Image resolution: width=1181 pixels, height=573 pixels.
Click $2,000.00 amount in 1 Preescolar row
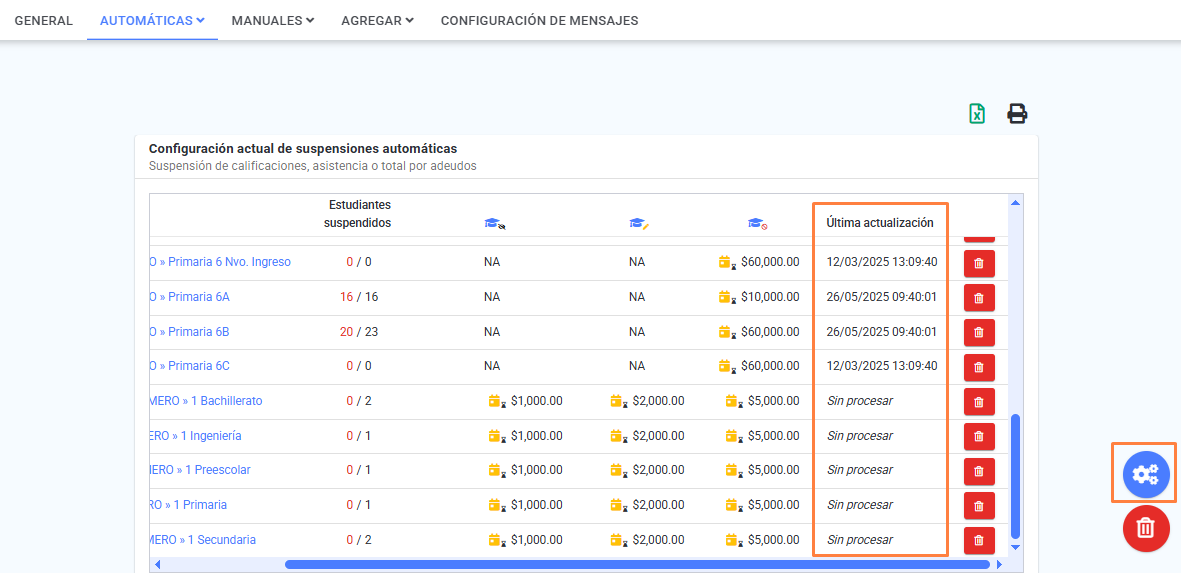[658, 470]
